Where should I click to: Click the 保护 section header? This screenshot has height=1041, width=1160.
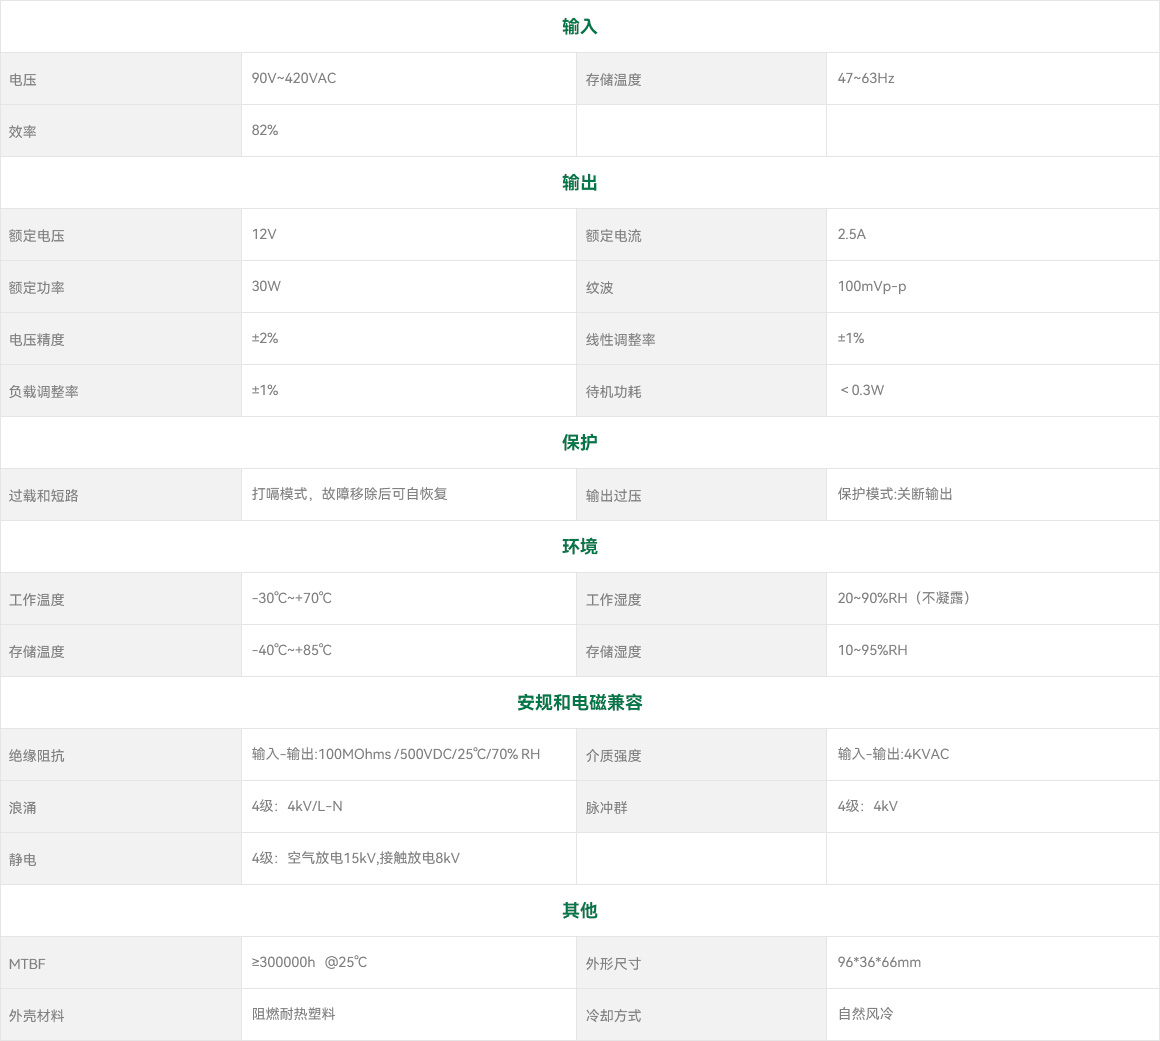[579, 443]
